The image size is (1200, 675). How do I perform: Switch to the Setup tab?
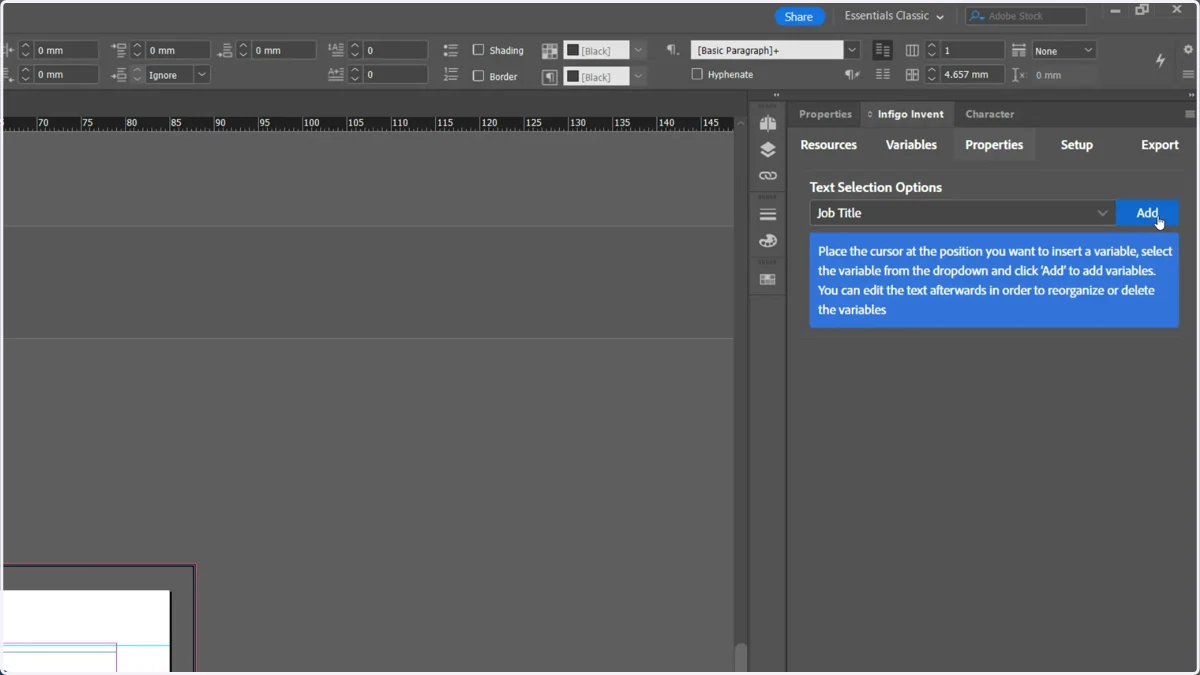click(1077, 145)
